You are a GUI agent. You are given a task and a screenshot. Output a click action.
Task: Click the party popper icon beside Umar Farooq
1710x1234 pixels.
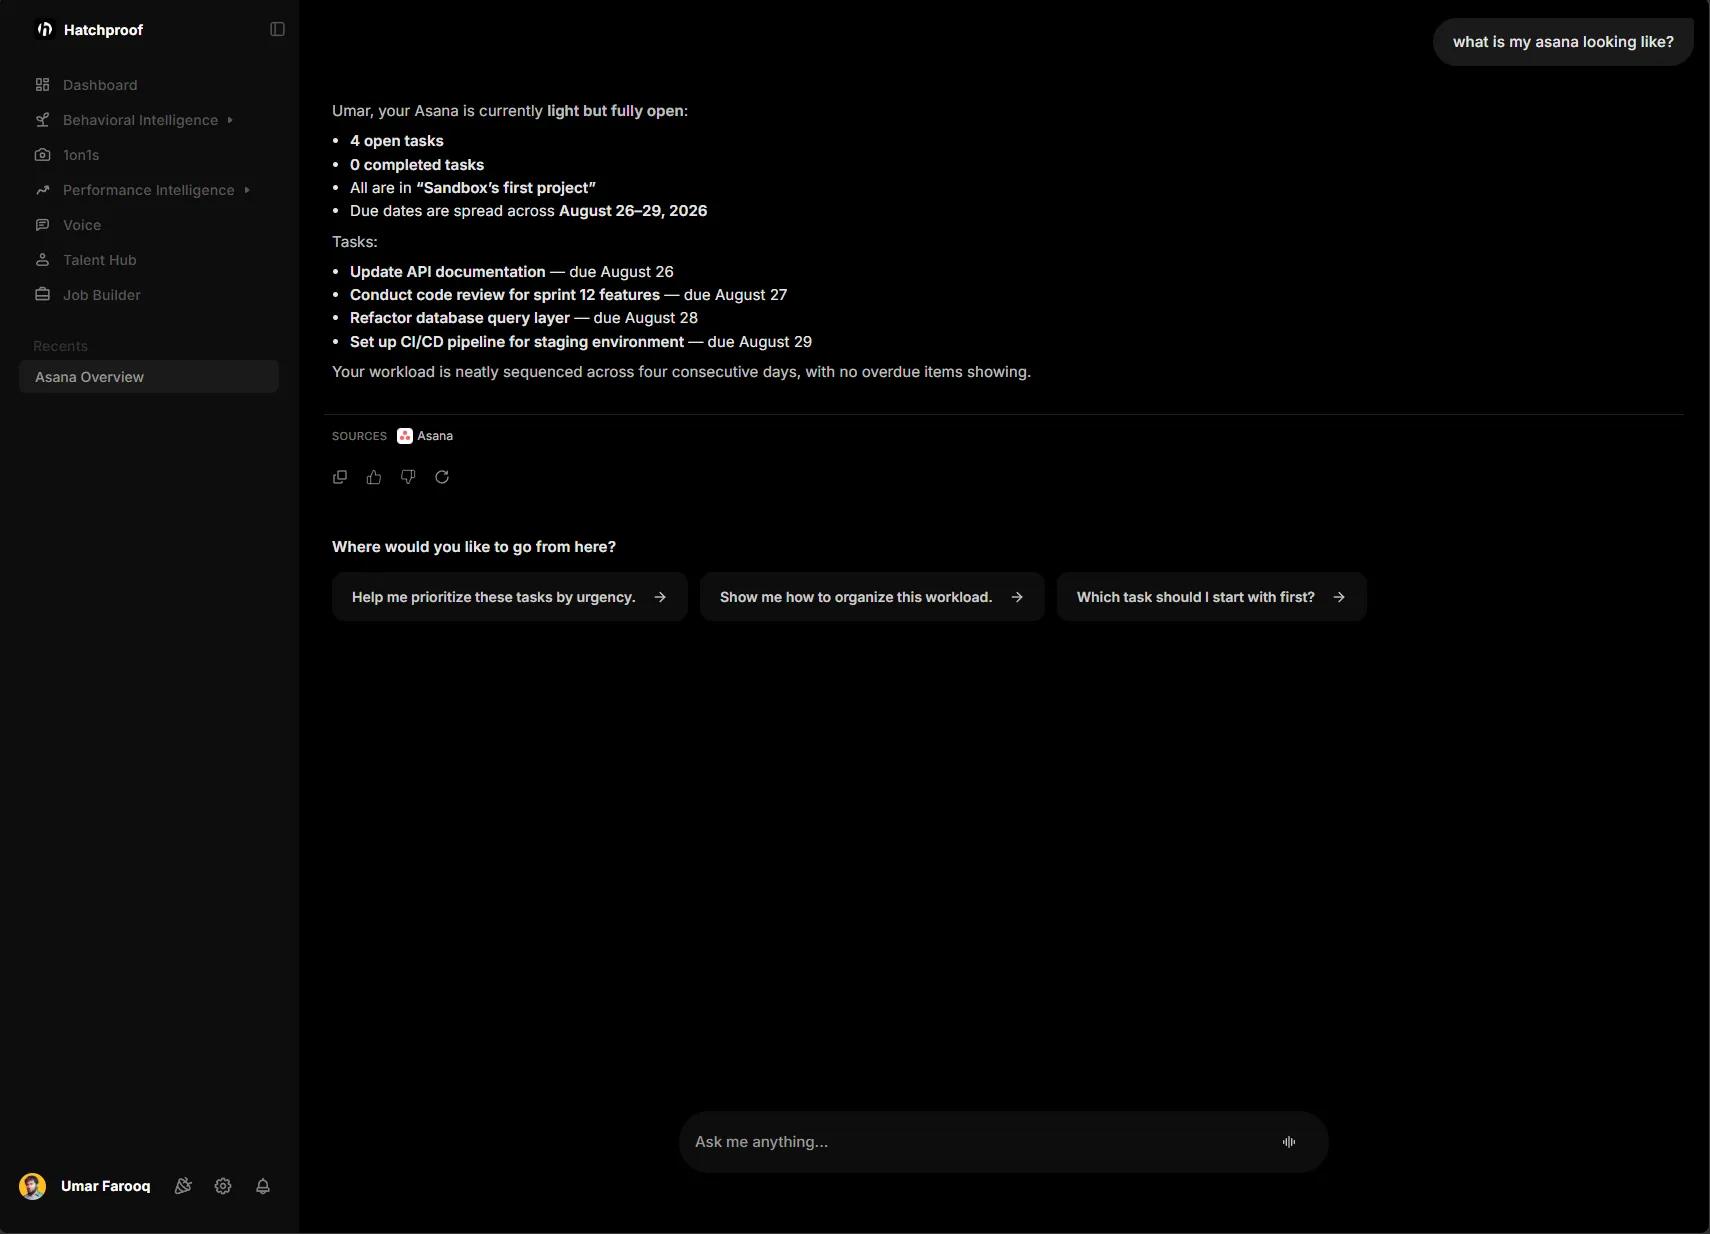183,1186
